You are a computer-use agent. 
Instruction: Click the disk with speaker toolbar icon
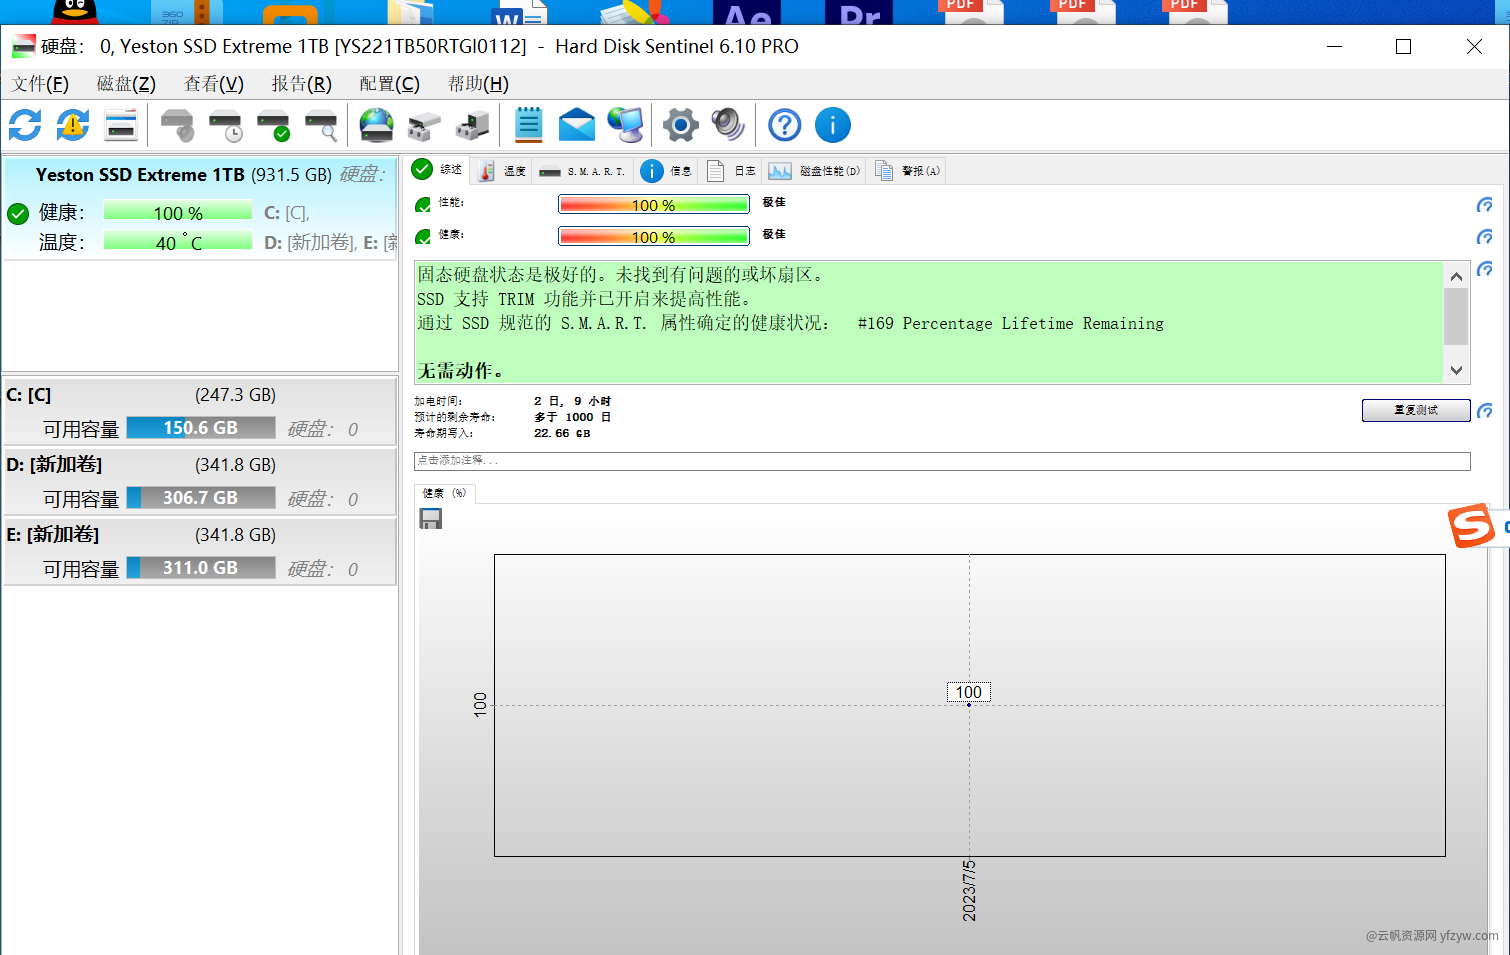[178, 125]
